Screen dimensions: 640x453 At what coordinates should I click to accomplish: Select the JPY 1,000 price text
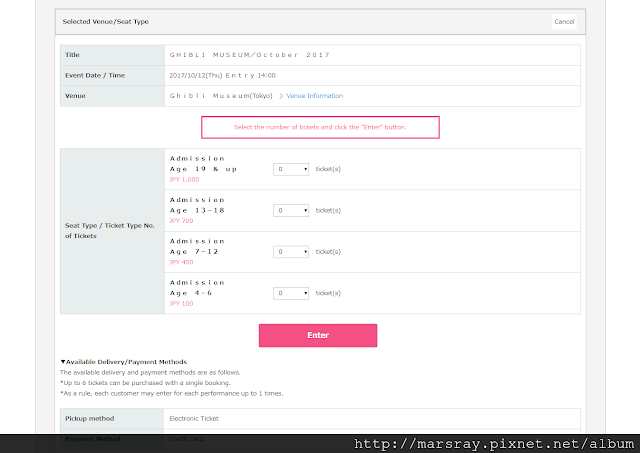point(184,180)
